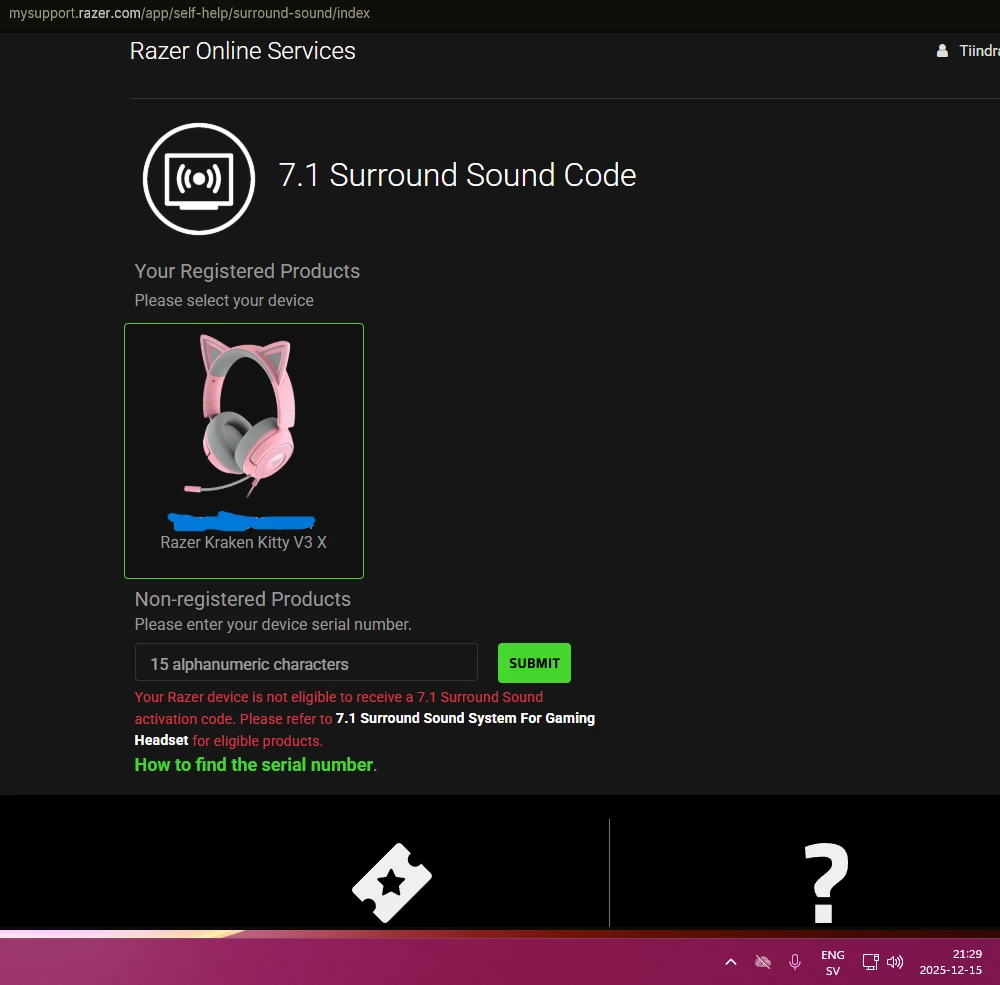Open the ticket star icon in footer
The width and height of the screenshot is (1000, 985).
pos(392,883)
